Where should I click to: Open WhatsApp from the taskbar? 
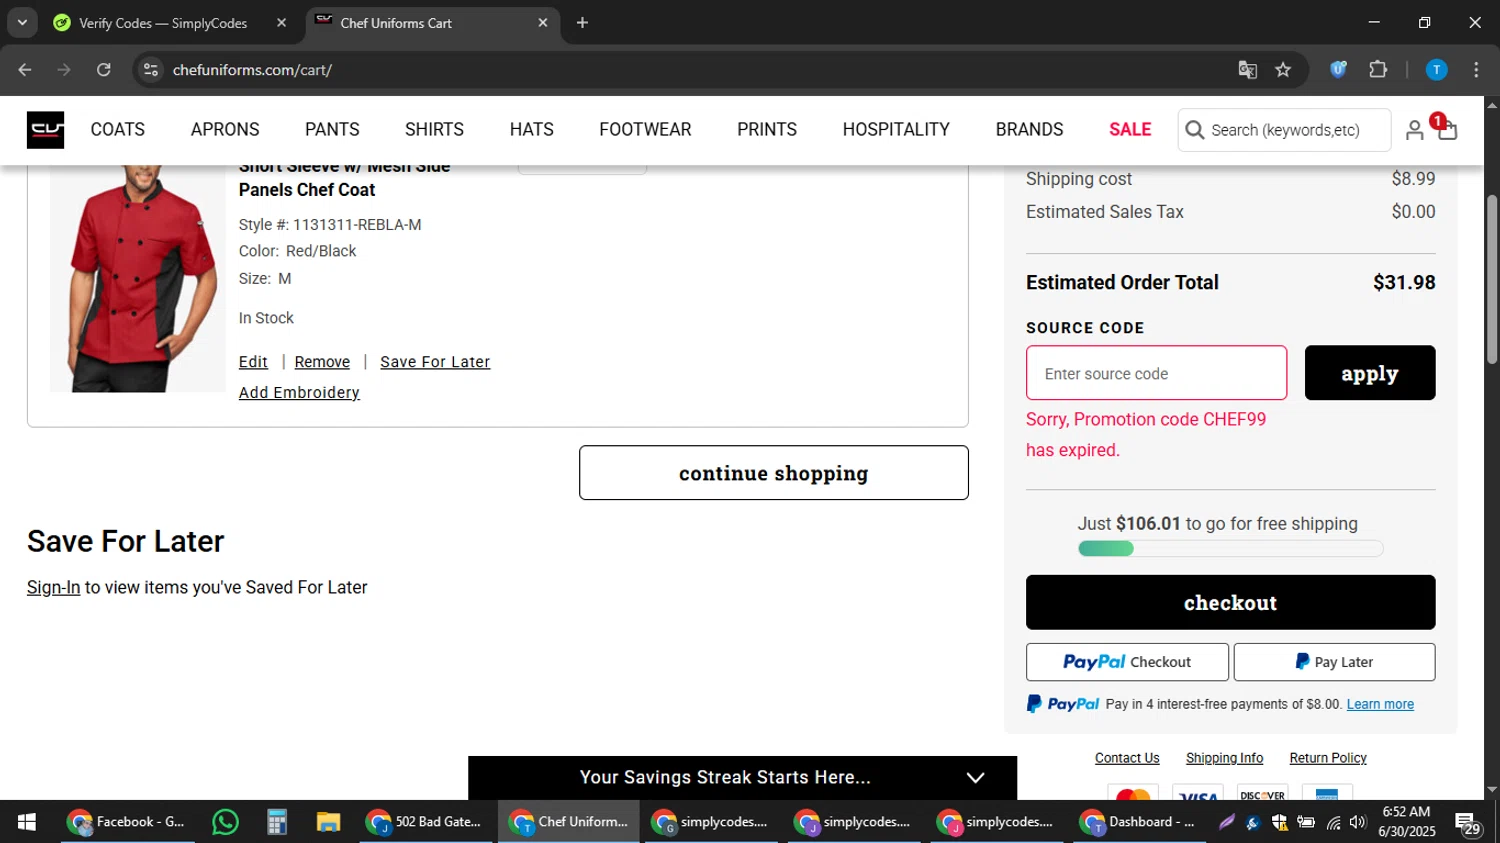pyautogui.click(x=226, y=822)
